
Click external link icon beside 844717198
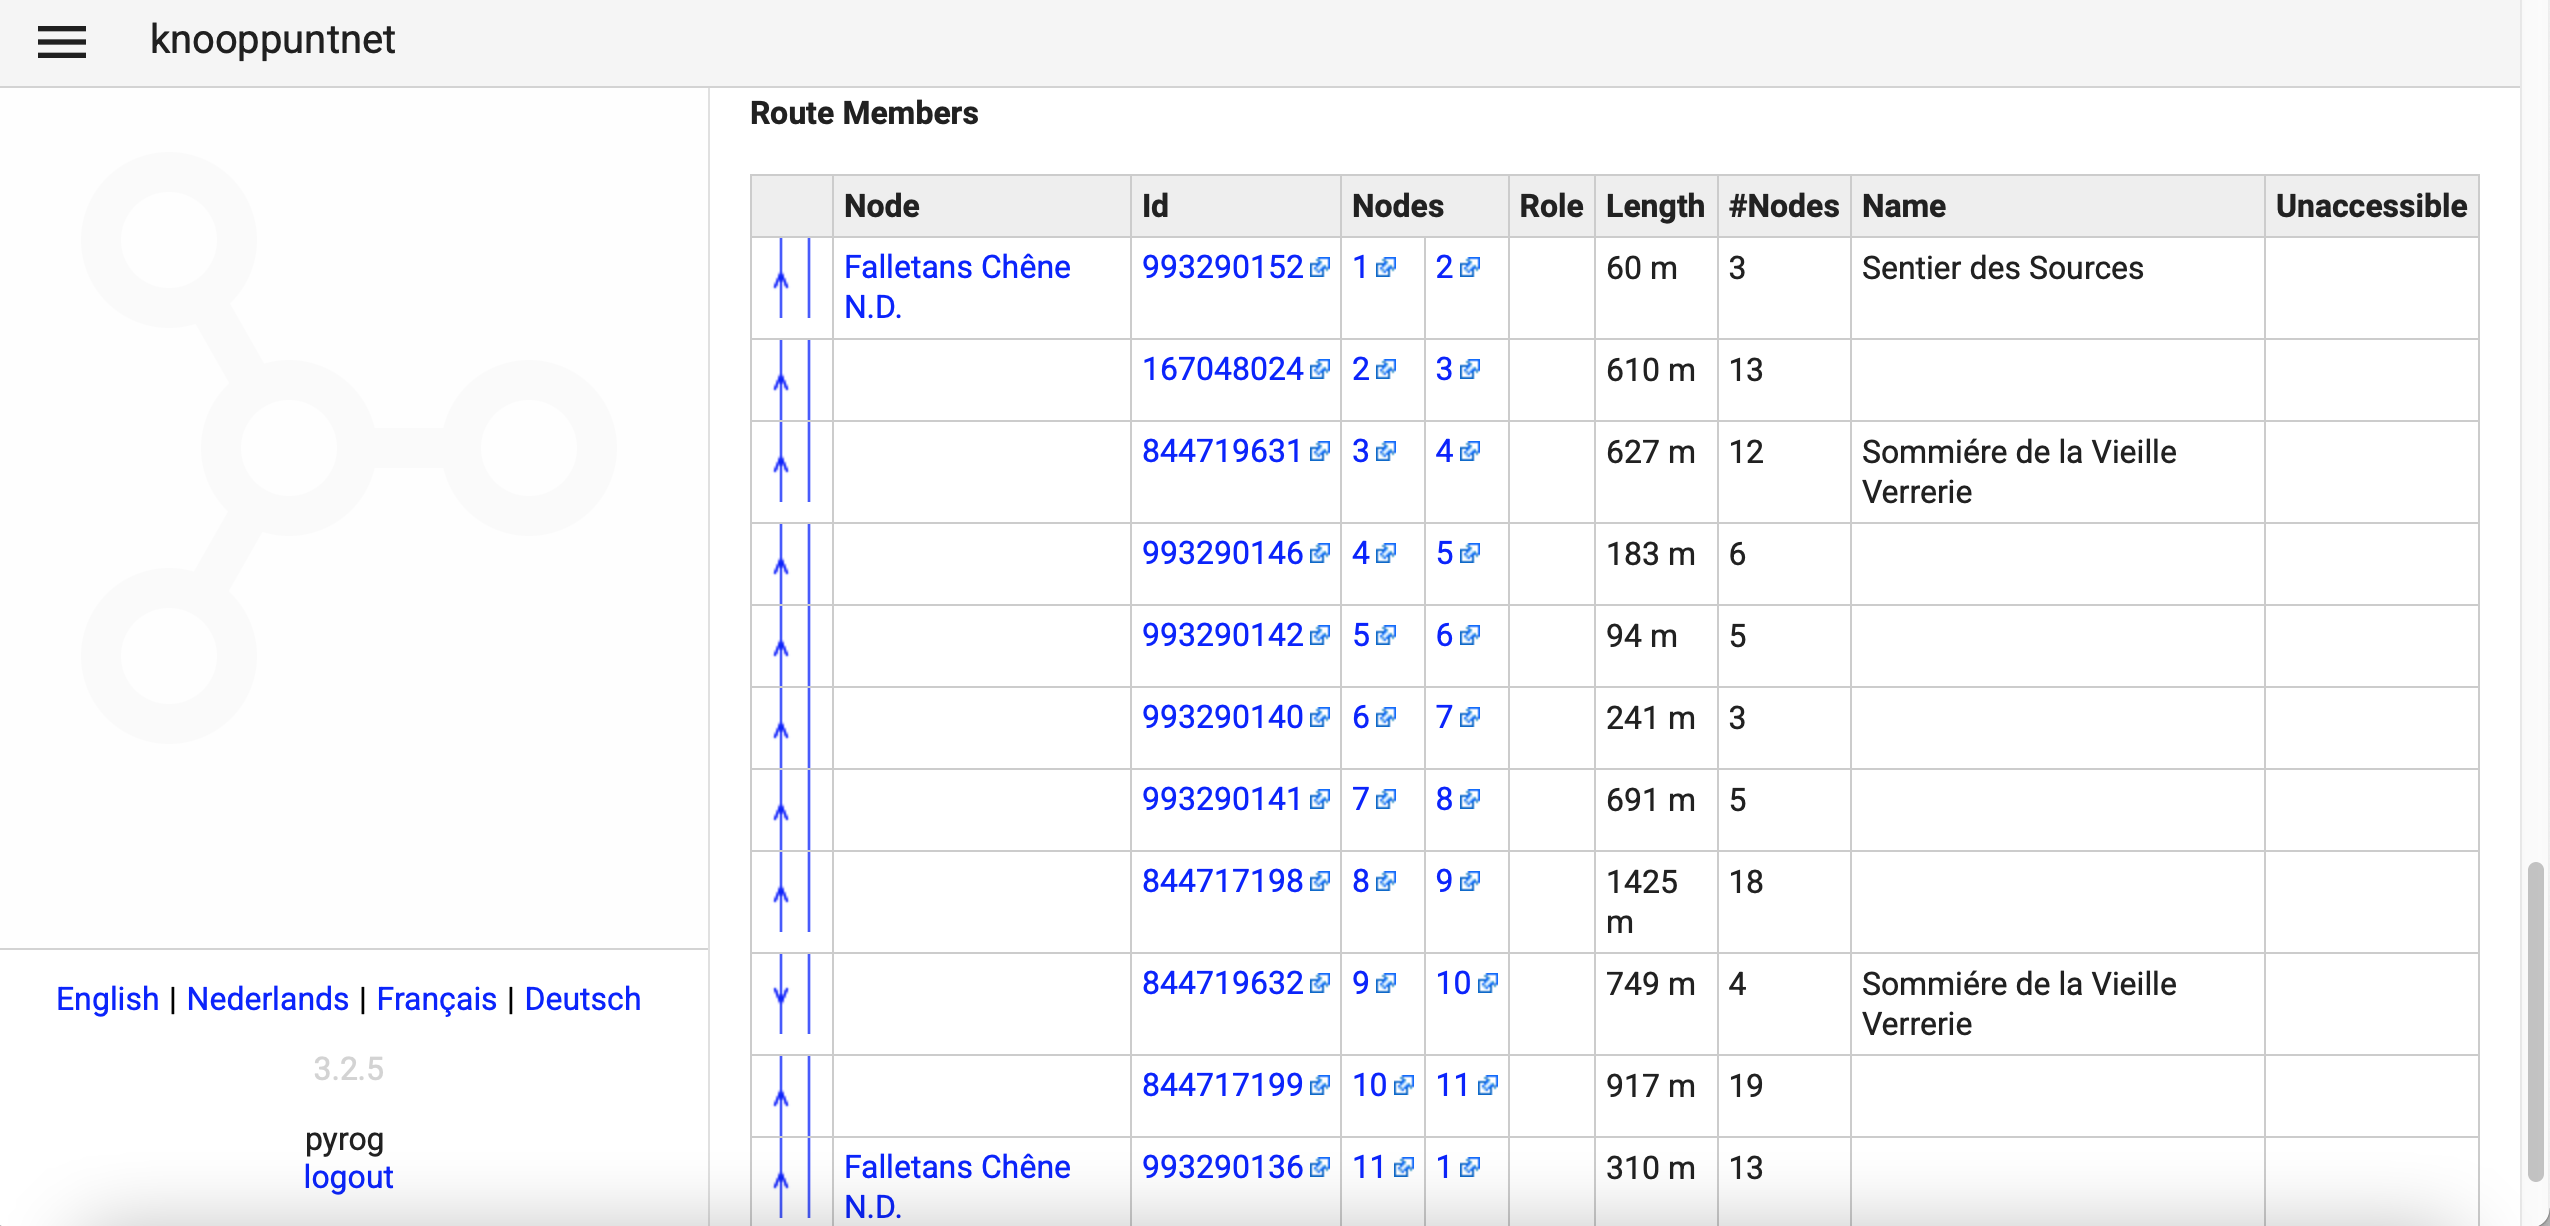pyautogui.click(x=1320, y=881)
